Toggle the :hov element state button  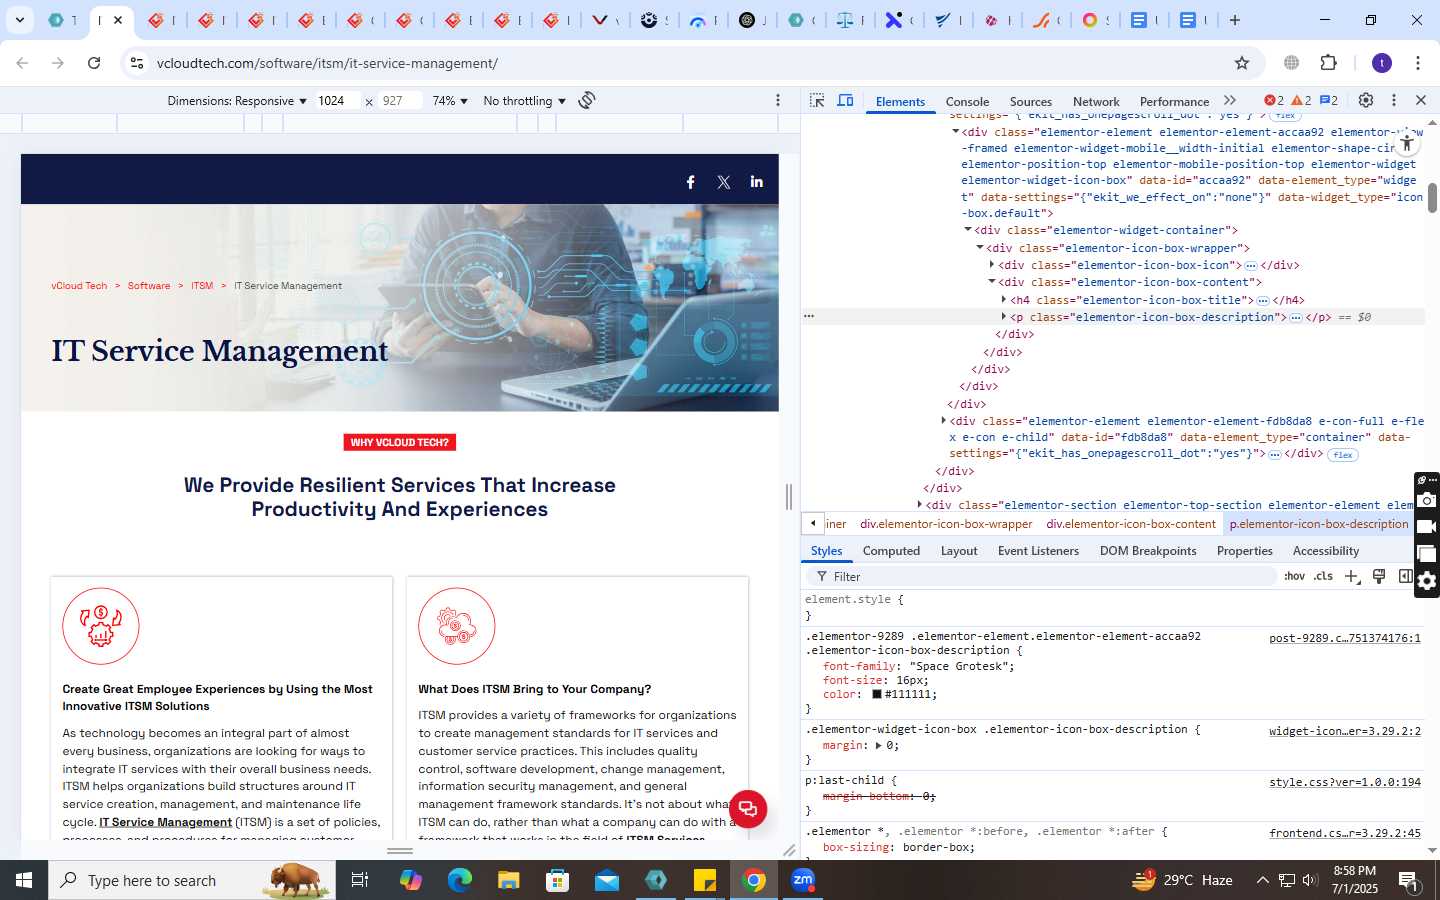point(1295,577)
